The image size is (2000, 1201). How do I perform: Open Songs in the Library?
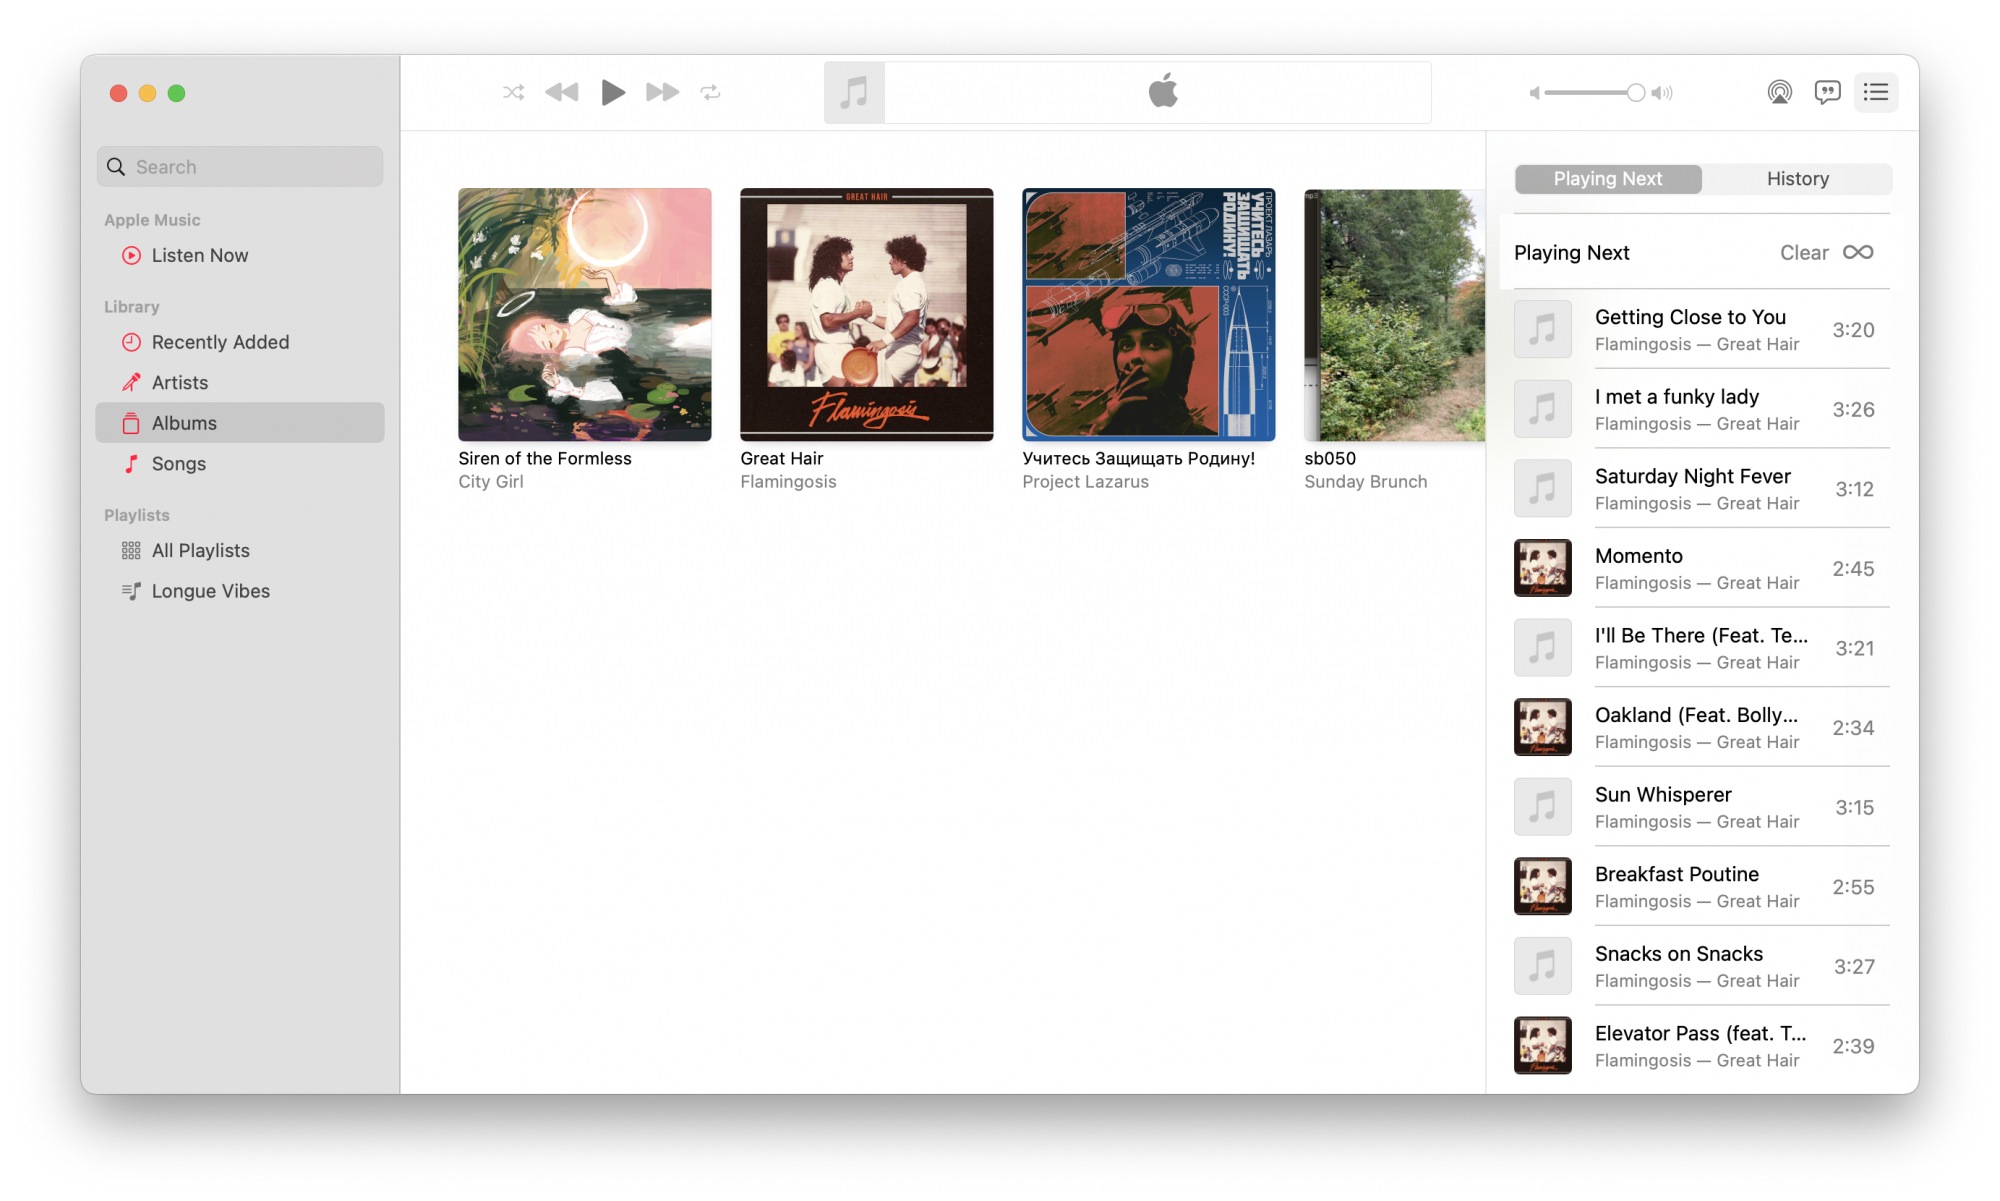pos(240,463)
